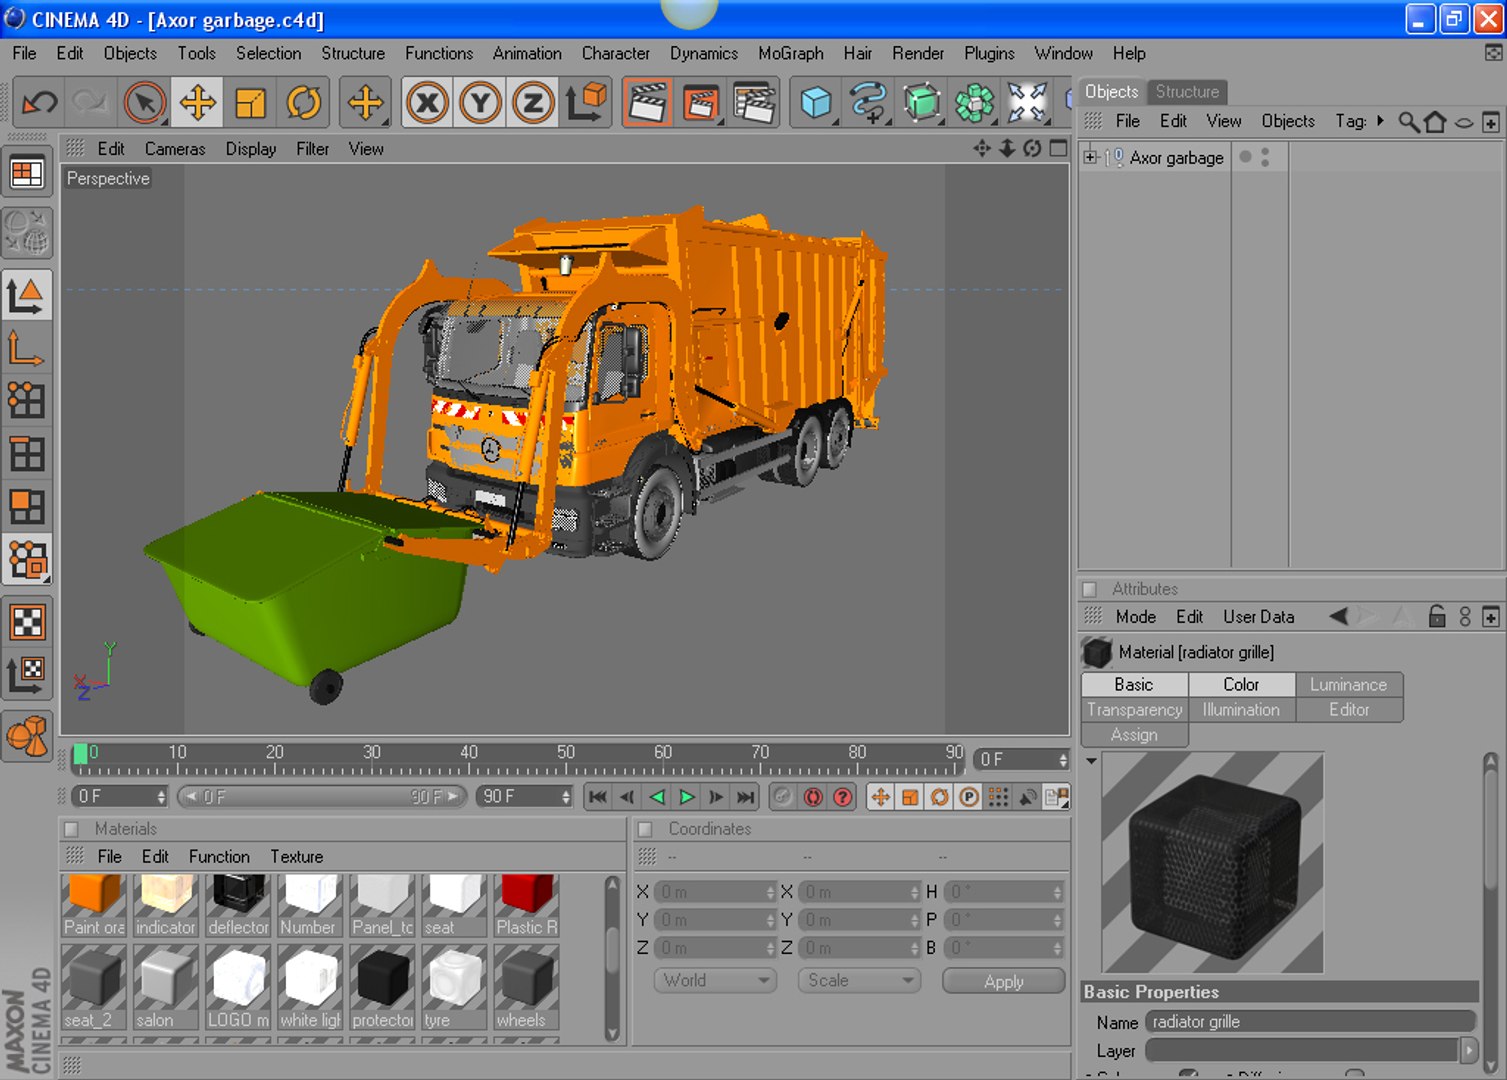Viewport: 1507px width, 1080px height.
Task: Click the Play Forwards button
Action: [687, 797]
